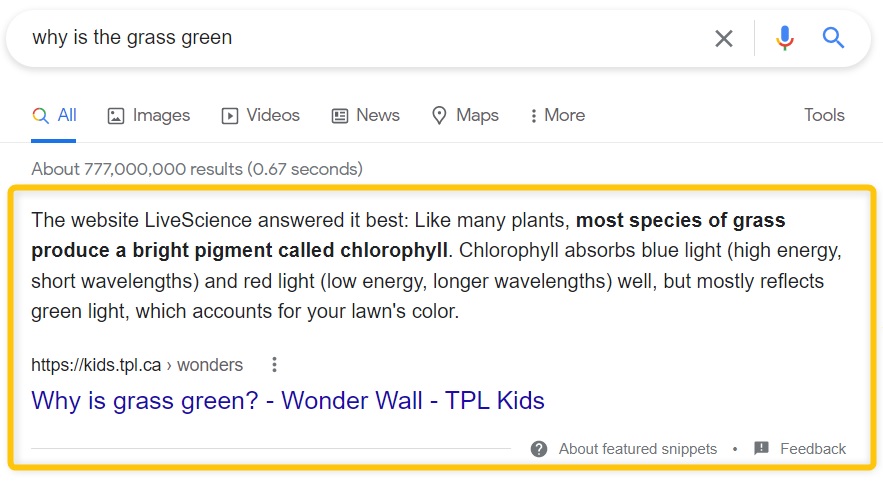Click the Maps pin icon
The width and height of the screenshot is (883, 485).
[439, 116]
